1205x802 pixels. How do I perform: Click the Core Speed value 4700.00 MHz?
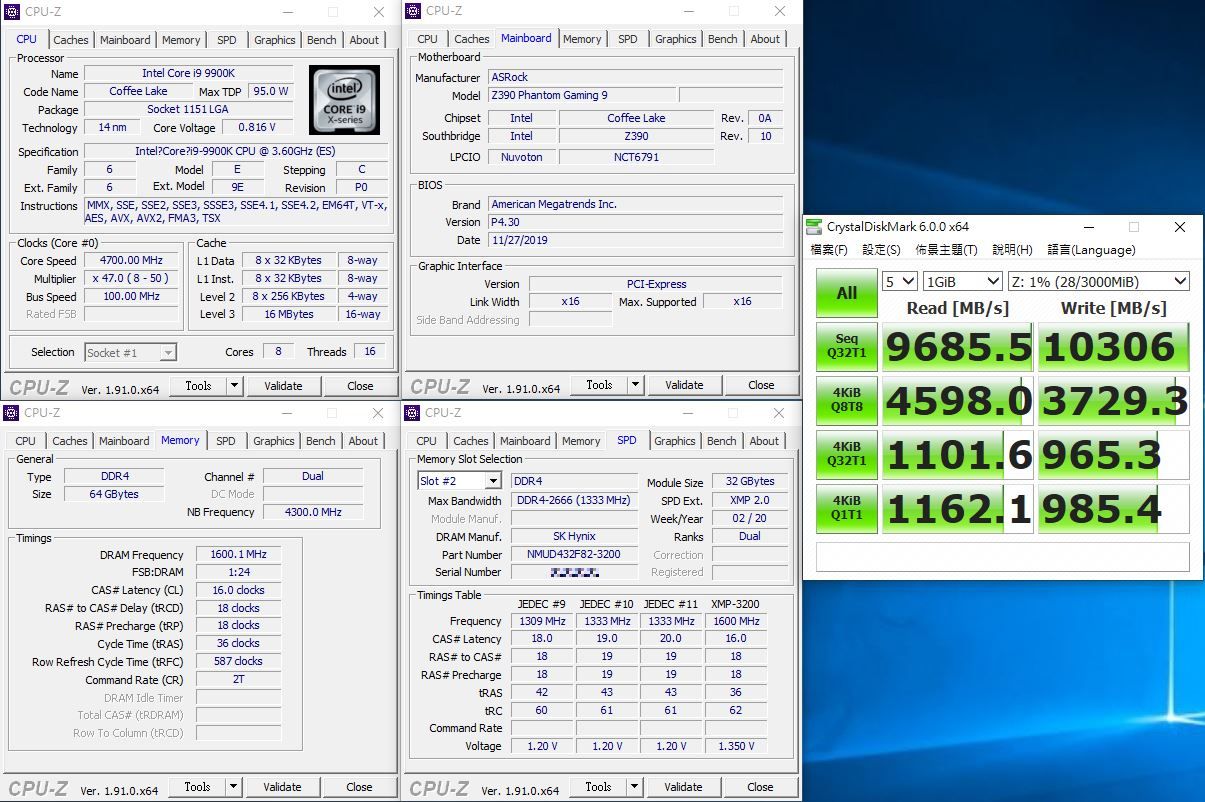132,260
